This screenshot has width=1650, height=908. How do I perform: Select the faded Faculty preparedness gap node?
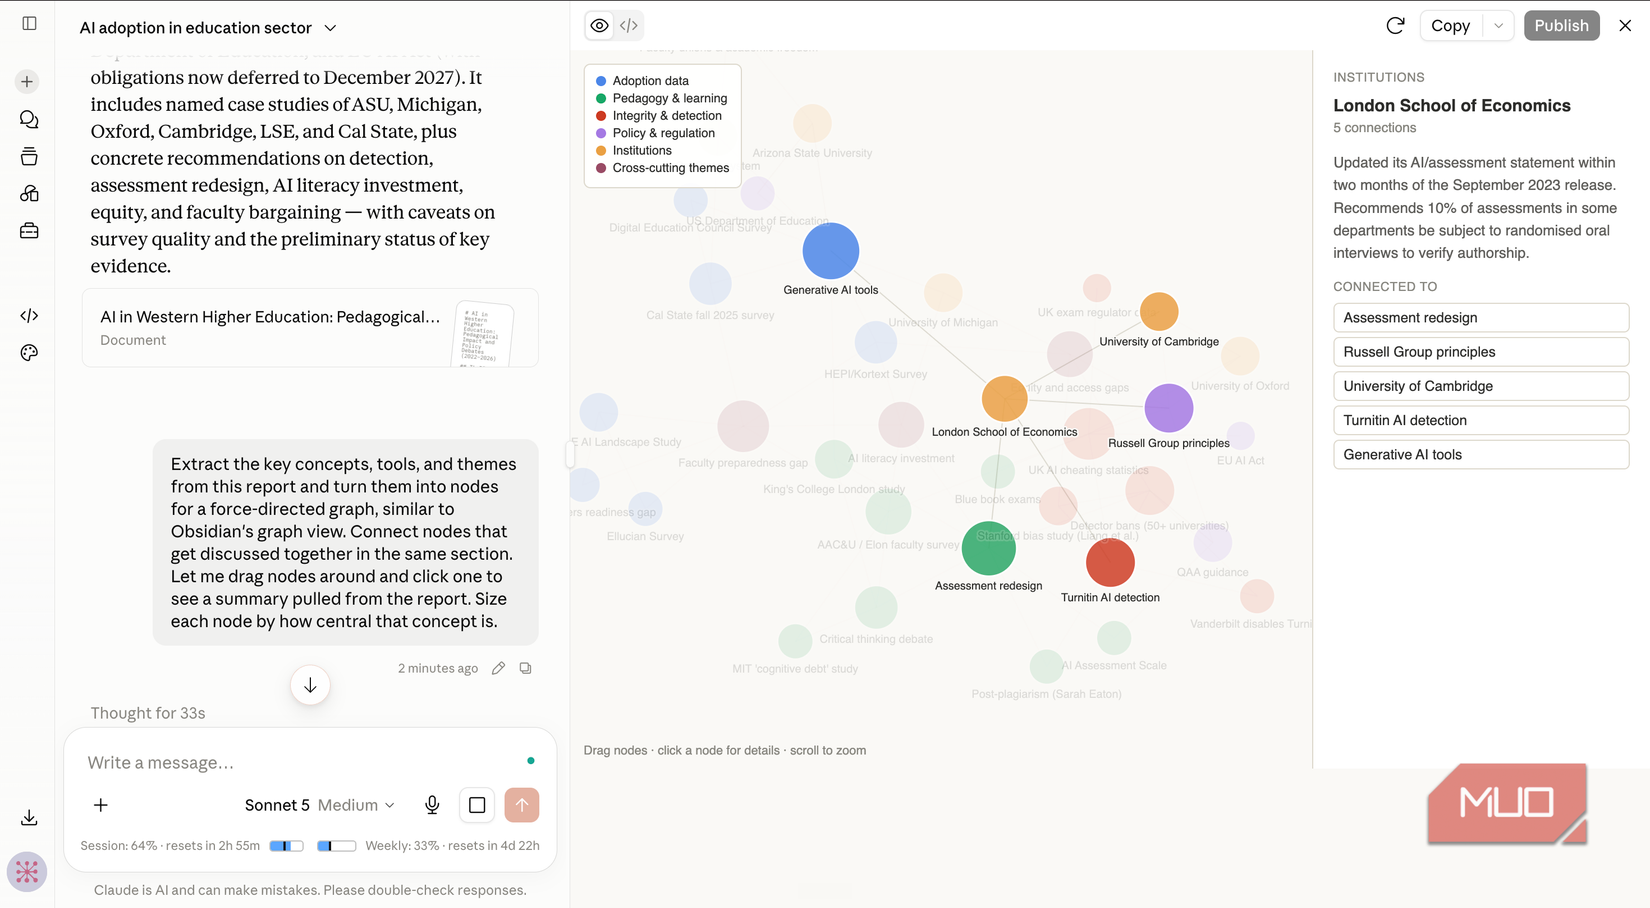(x=743, y=426)
